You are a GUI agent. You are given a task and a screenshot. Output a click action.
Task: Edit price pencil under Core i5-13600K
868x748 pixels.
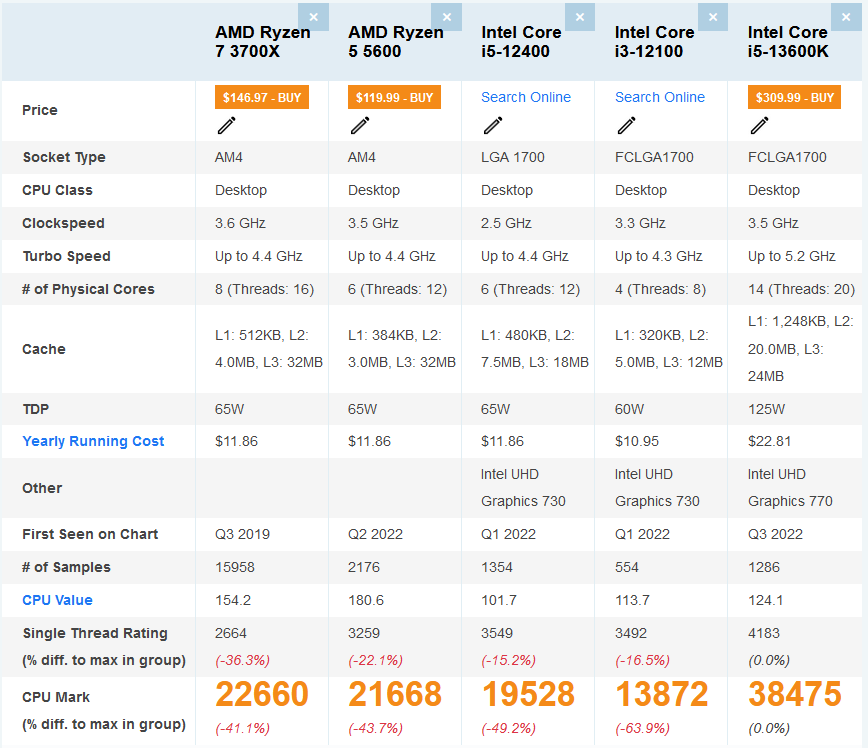click(x=760, y=125)
